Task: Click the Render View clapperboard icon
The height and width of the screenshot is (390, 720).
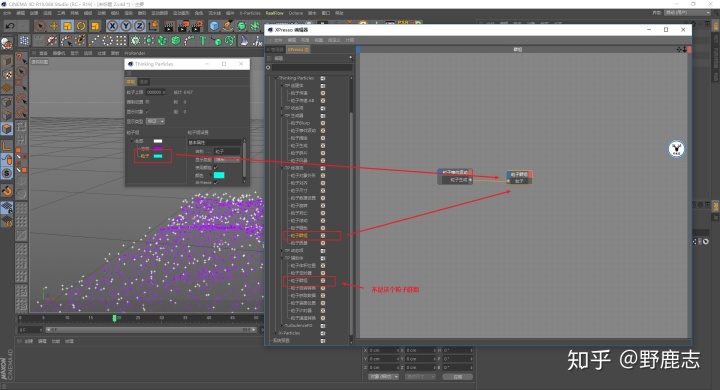Action: click(169, 26)
